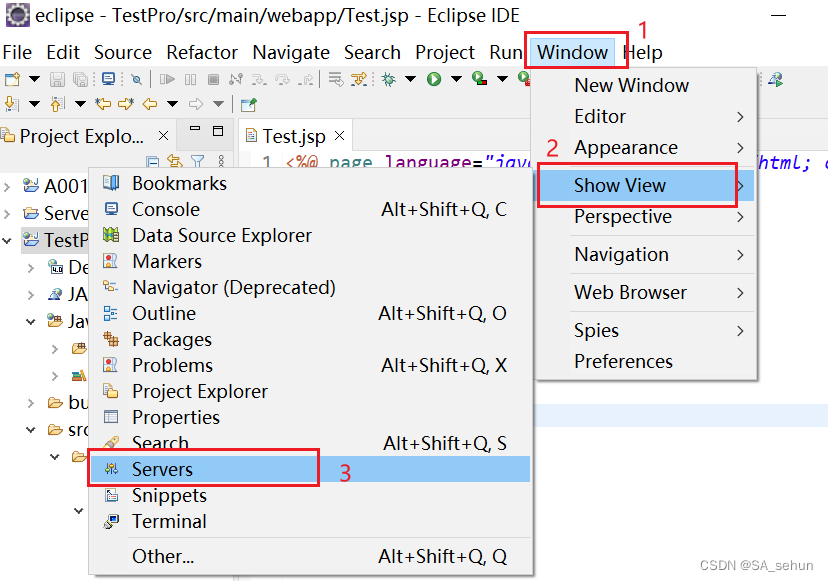This screenshot has width=828, height=581.
Task: Toggle Link with Editor in Project Explorer
Action: coord(175,161)
